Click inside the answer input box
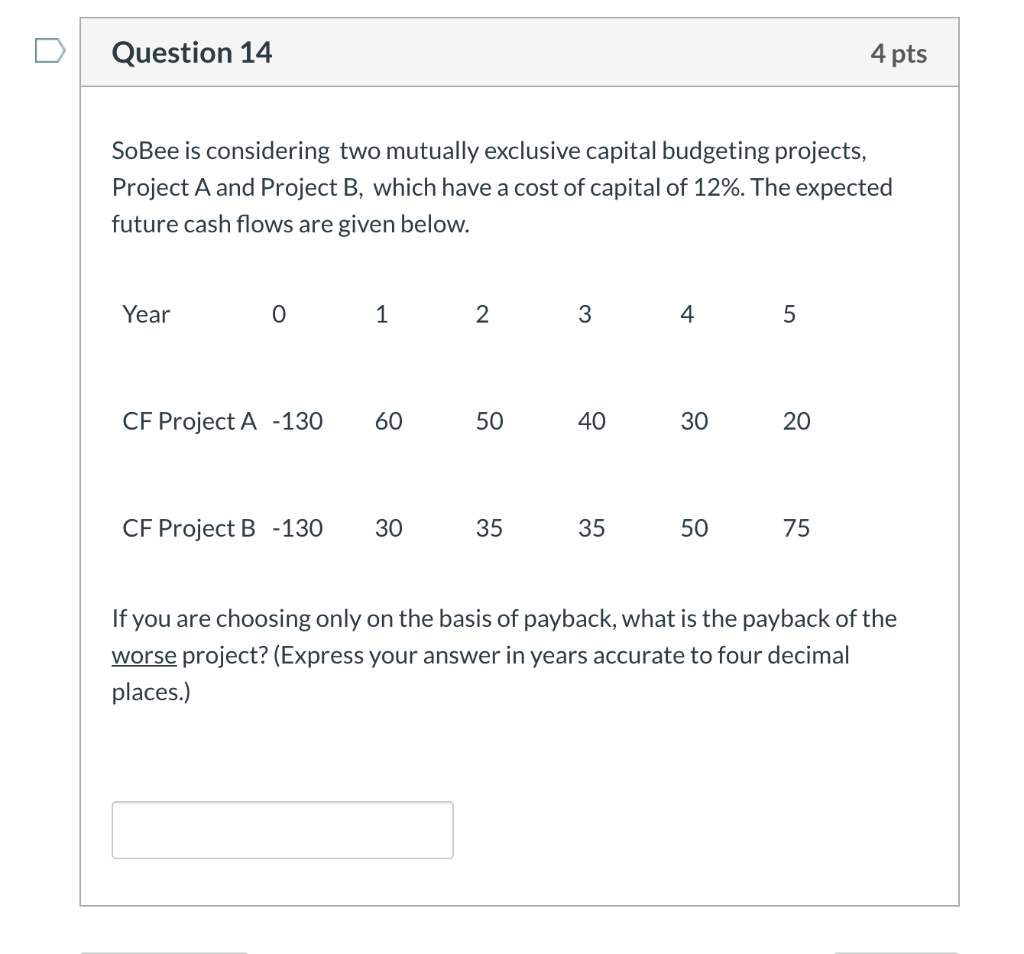This screenshot has height=954, width=1024. [281, 829]
